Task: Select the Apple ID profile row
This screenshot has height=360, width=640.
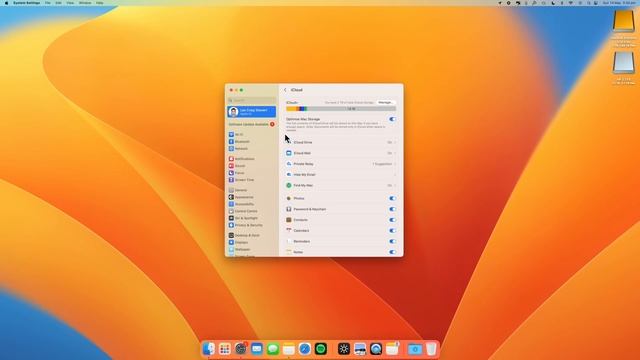Action: tap(251, 111)
